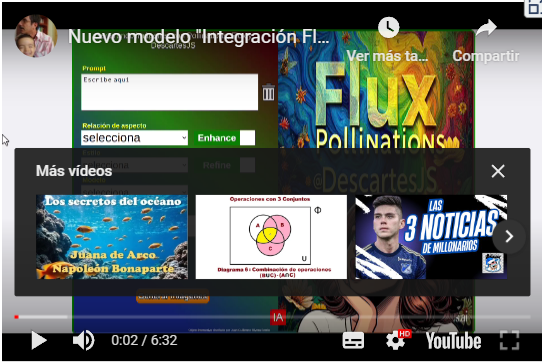Click the Prompt text input field
The image size is (542, 362).
[169, 92]
